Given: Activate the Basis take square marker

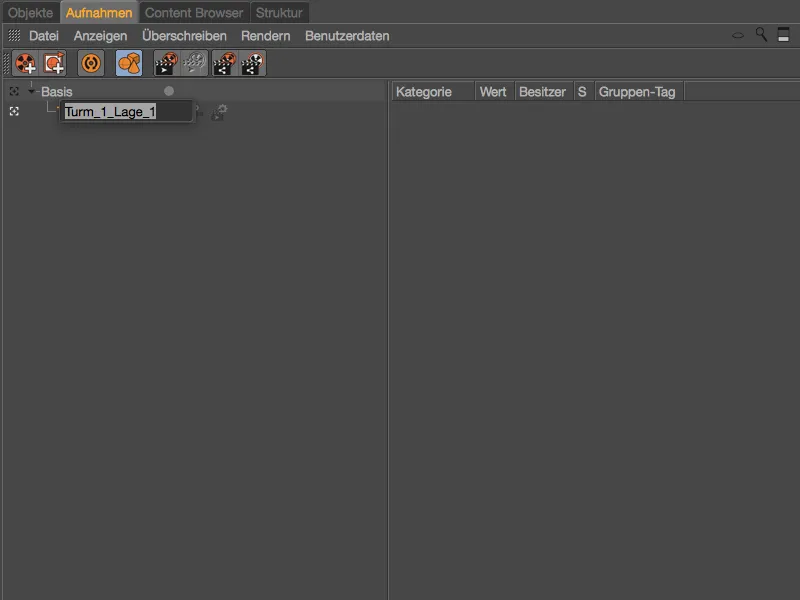Looking at the screenshot, I should click(x=14, y=91).
